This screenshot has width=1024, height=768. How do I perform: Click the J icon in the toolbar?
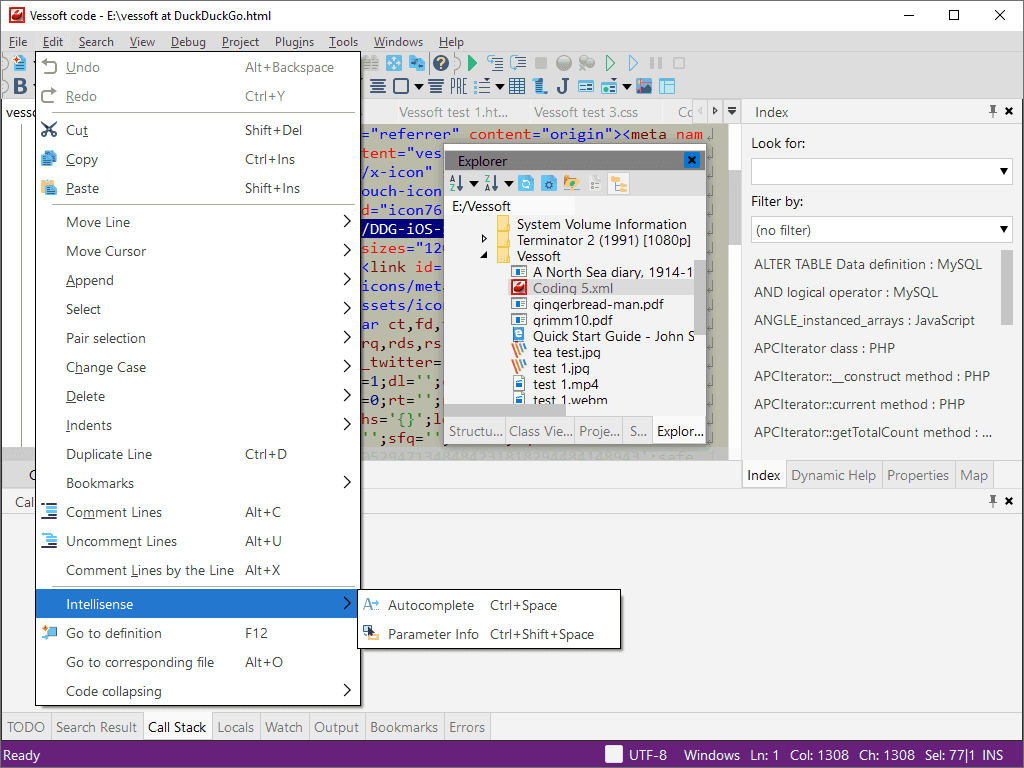point(562,86)
